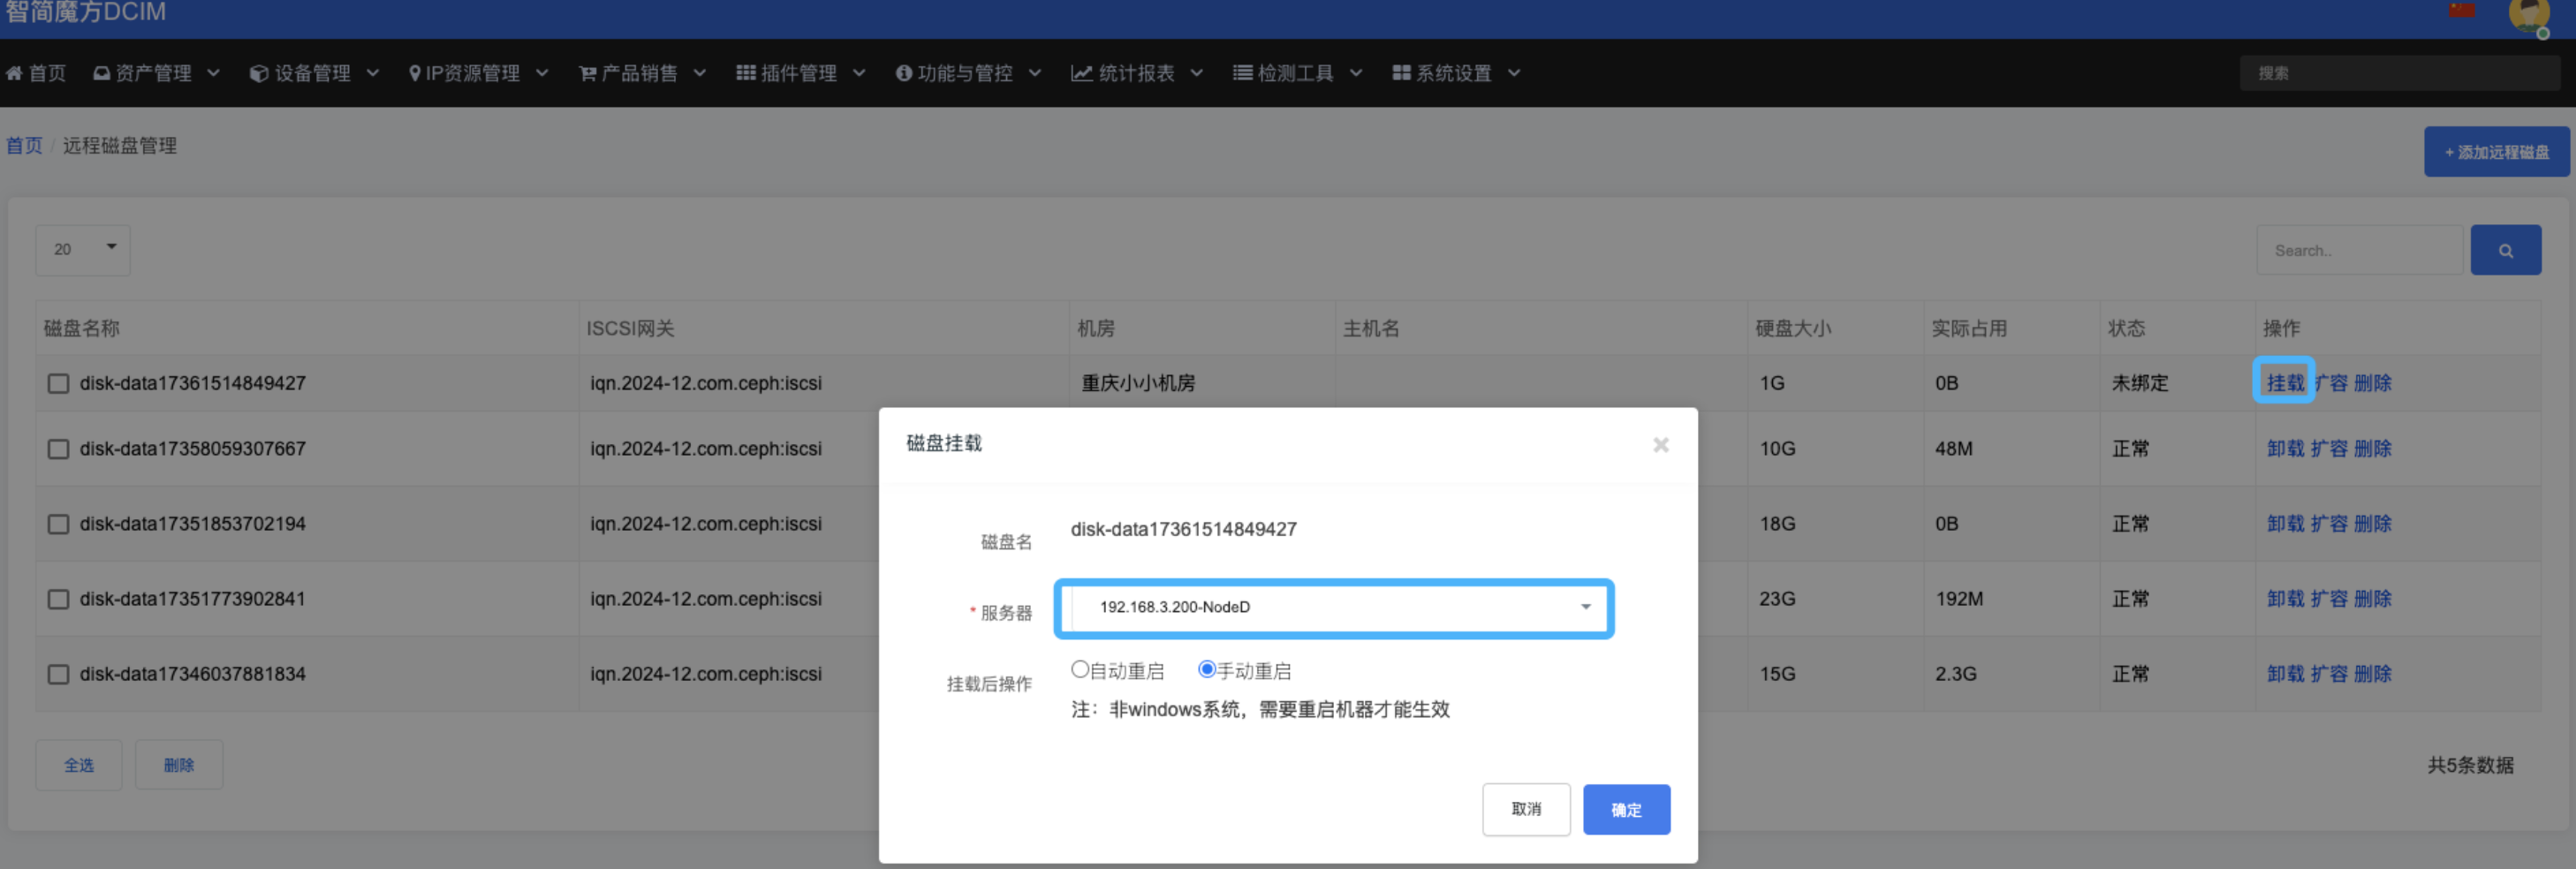
Task: Check the disk-data17358059307667 row checkbox
Action: 59,449
